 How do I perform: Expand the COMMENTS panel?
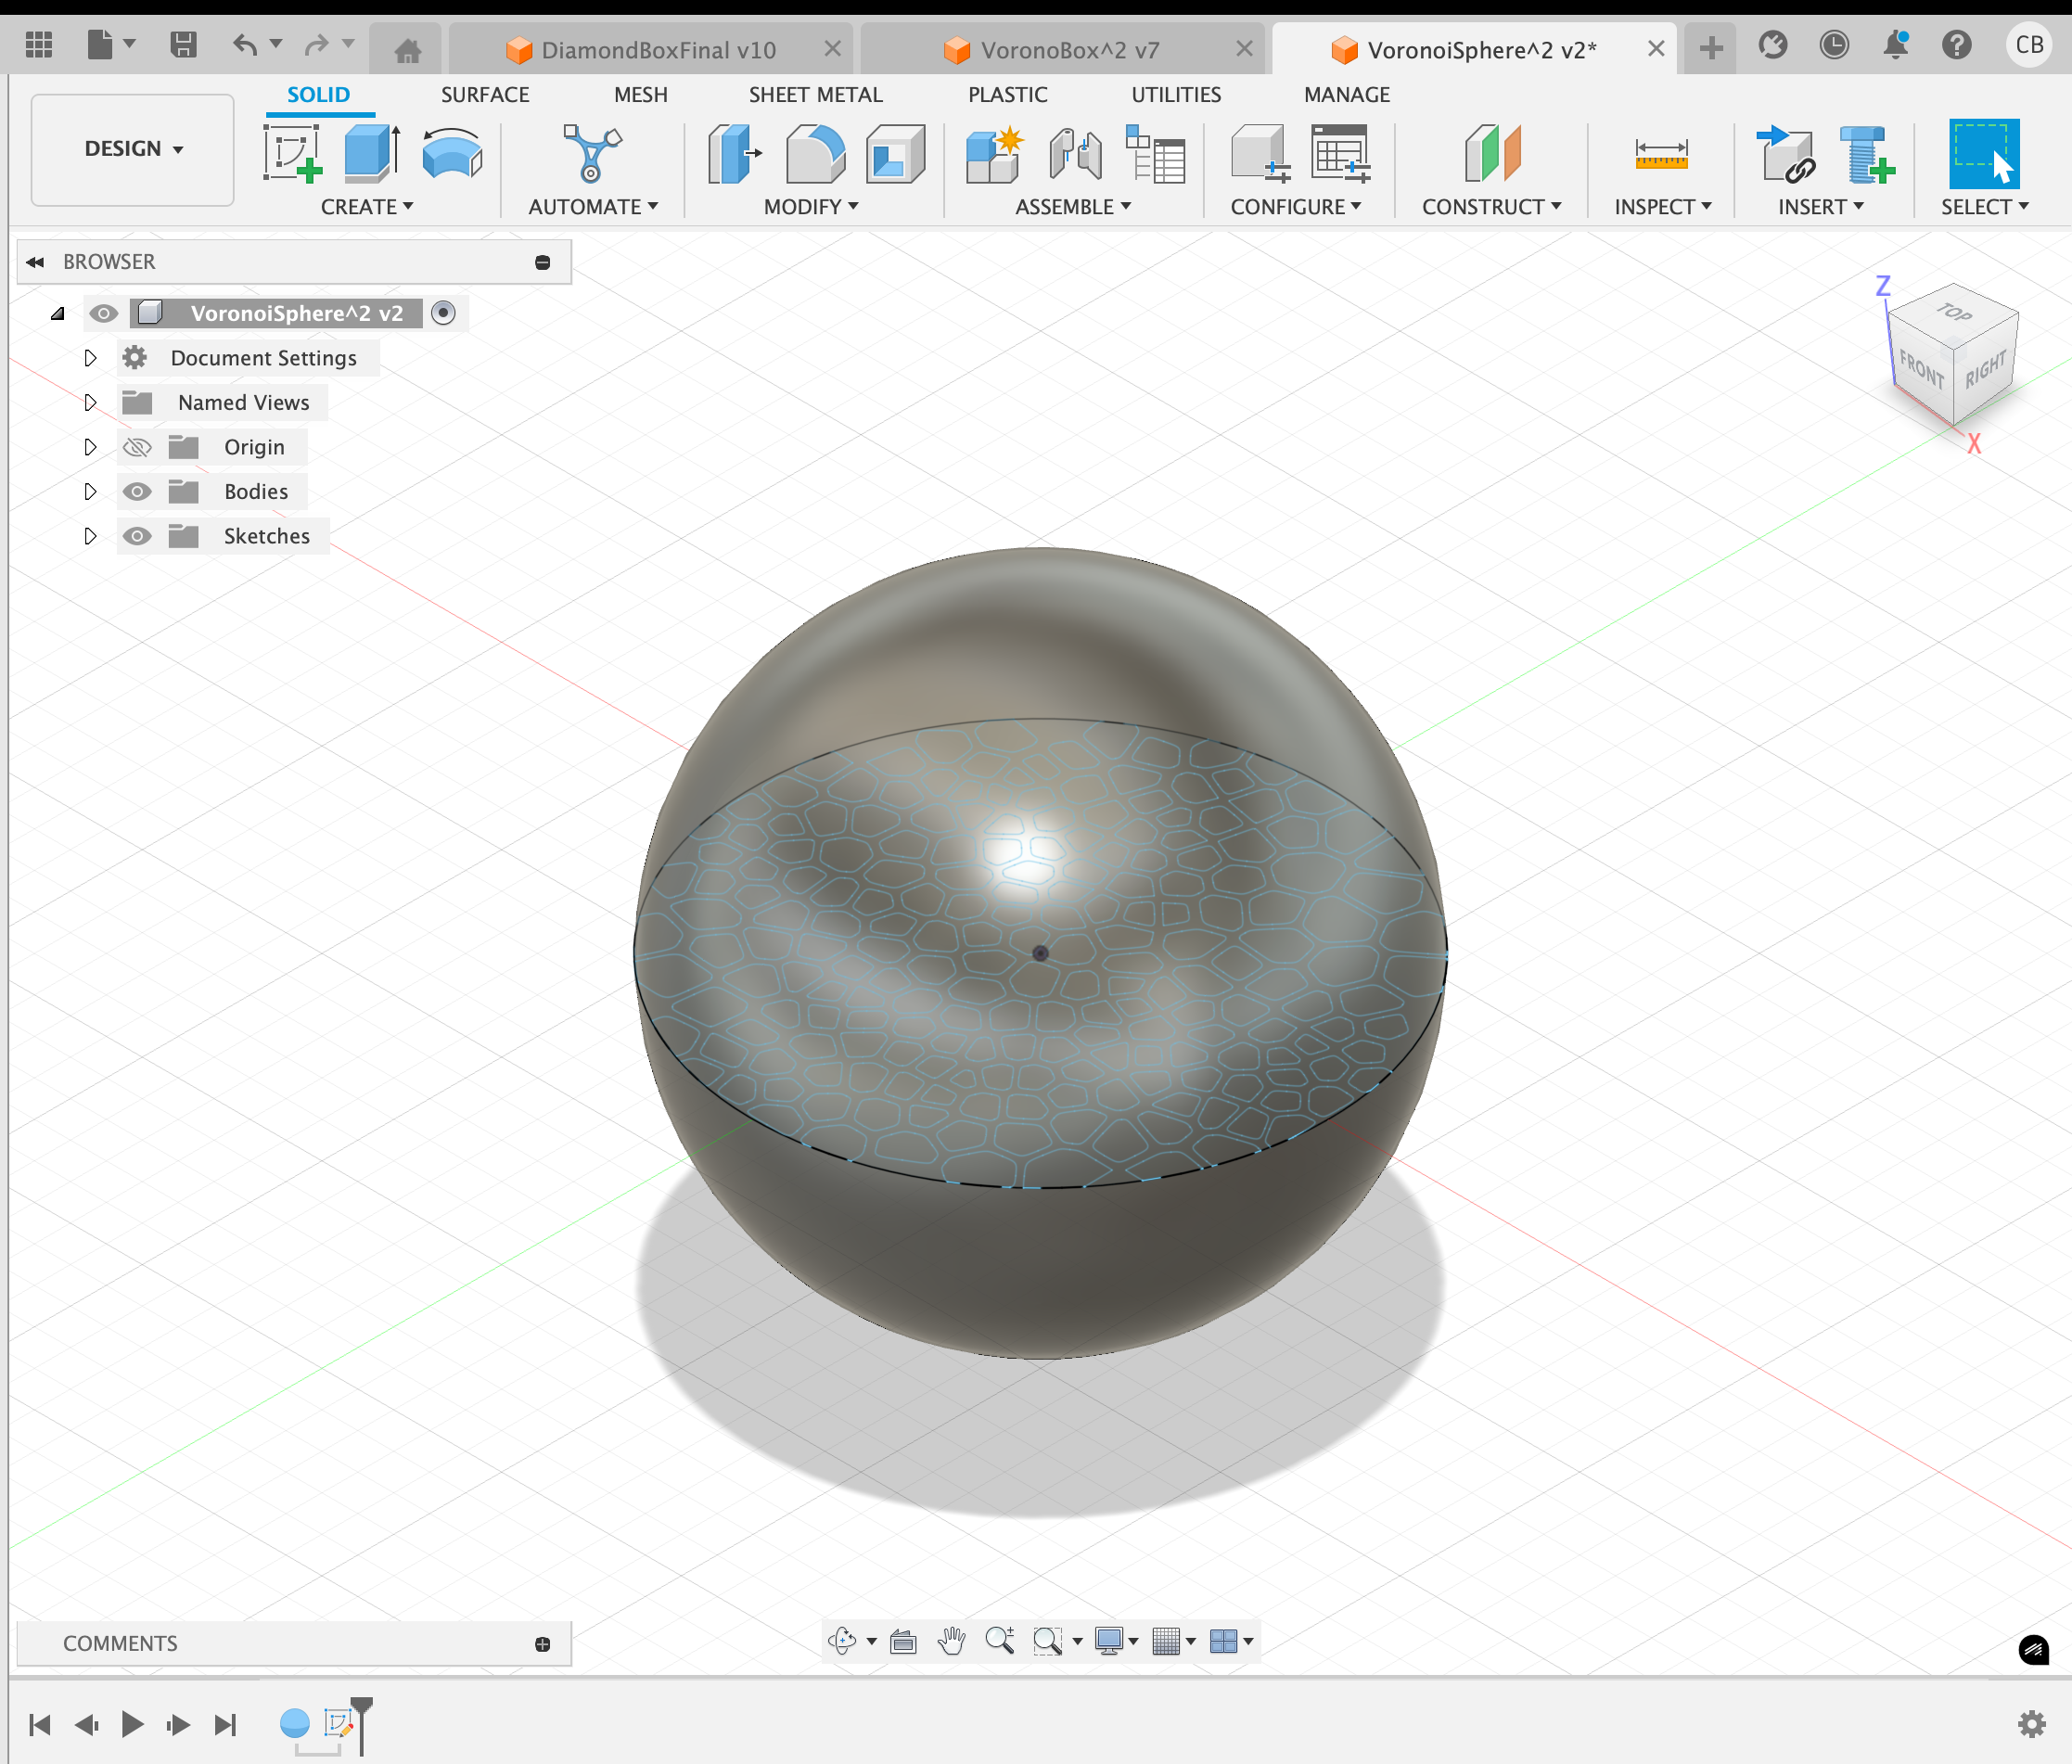point(542,1644)
